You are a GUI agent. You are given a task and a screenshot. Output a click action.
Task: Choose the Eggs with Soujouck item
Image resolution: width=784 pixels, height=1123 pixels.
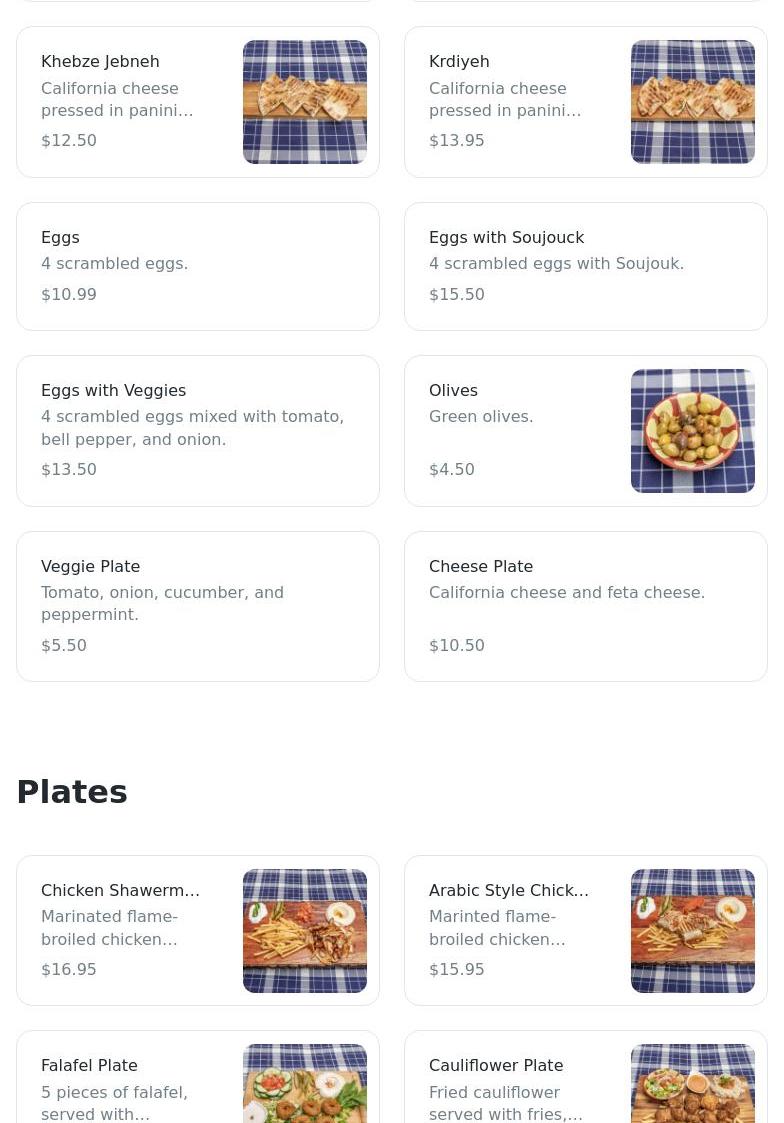(586, 266)
